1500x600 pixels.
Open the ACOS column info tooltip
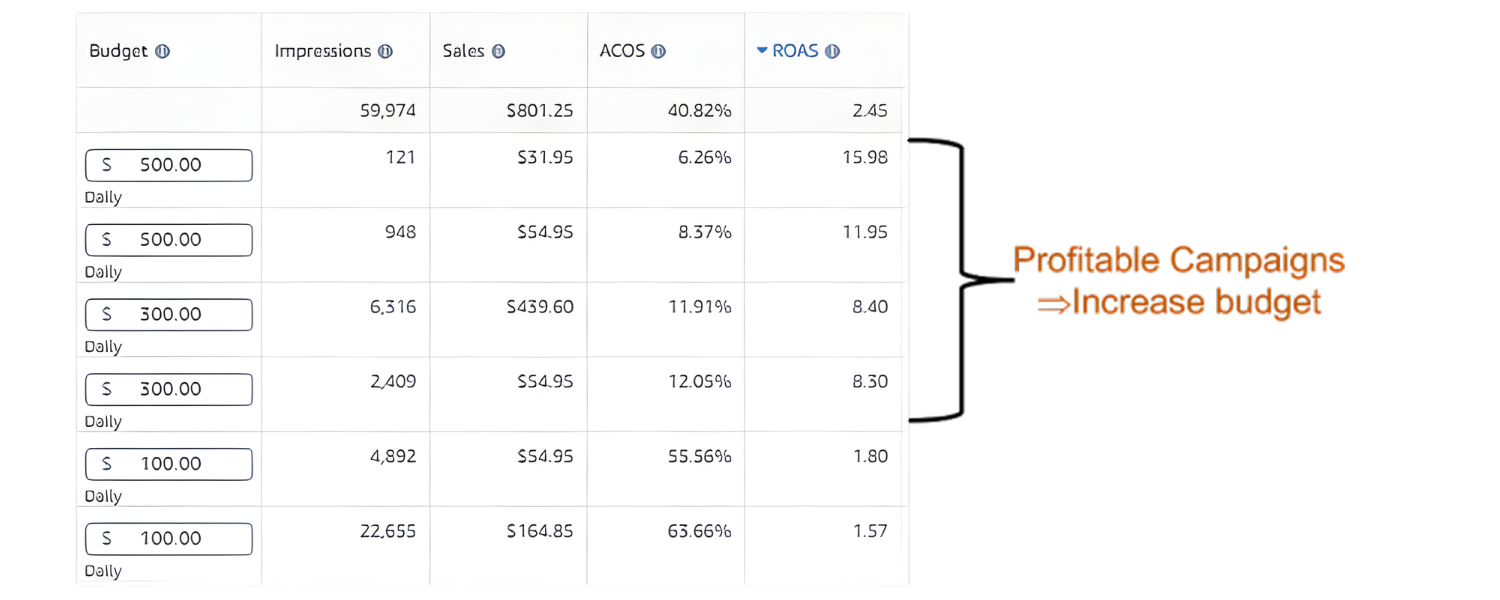658,51
